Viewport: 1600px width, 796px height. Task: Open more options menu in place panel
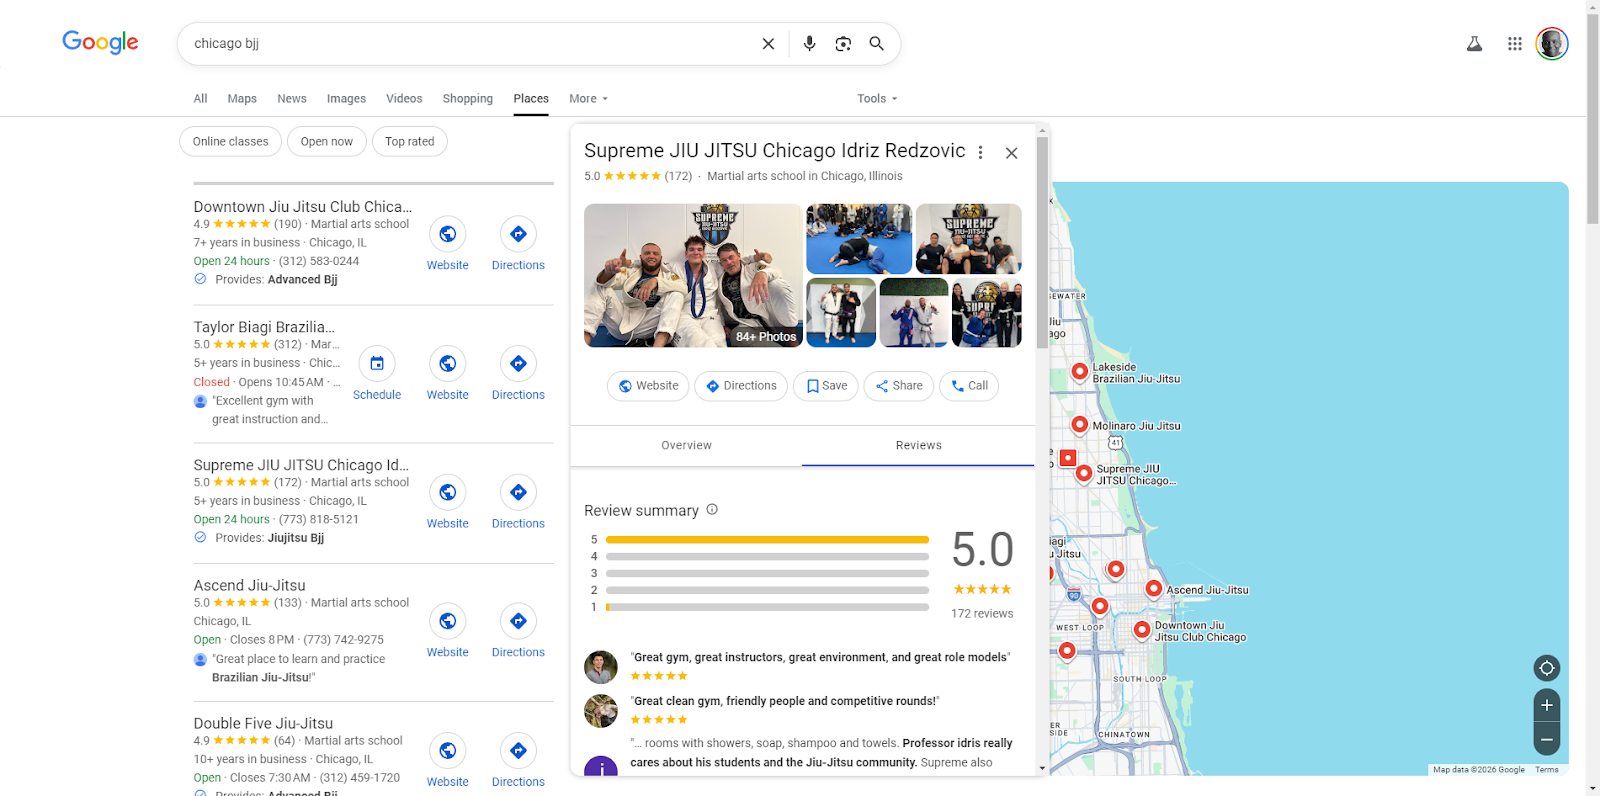(980, 153)
